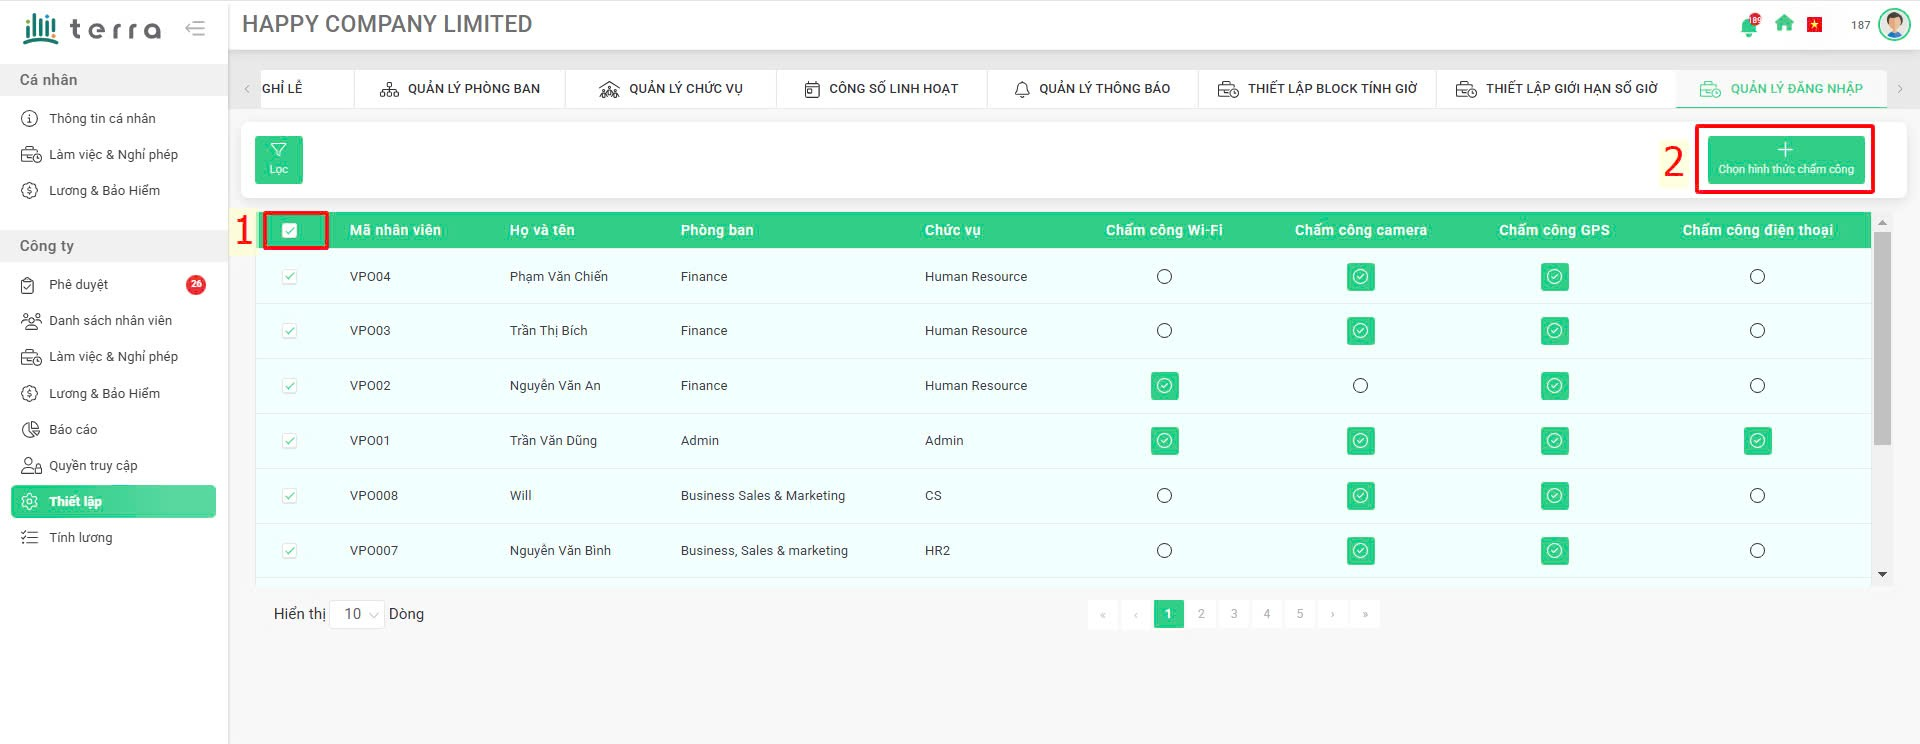Disable GPS attendance for Will
Screen dimensions: 1920x744
(1555, 496)
